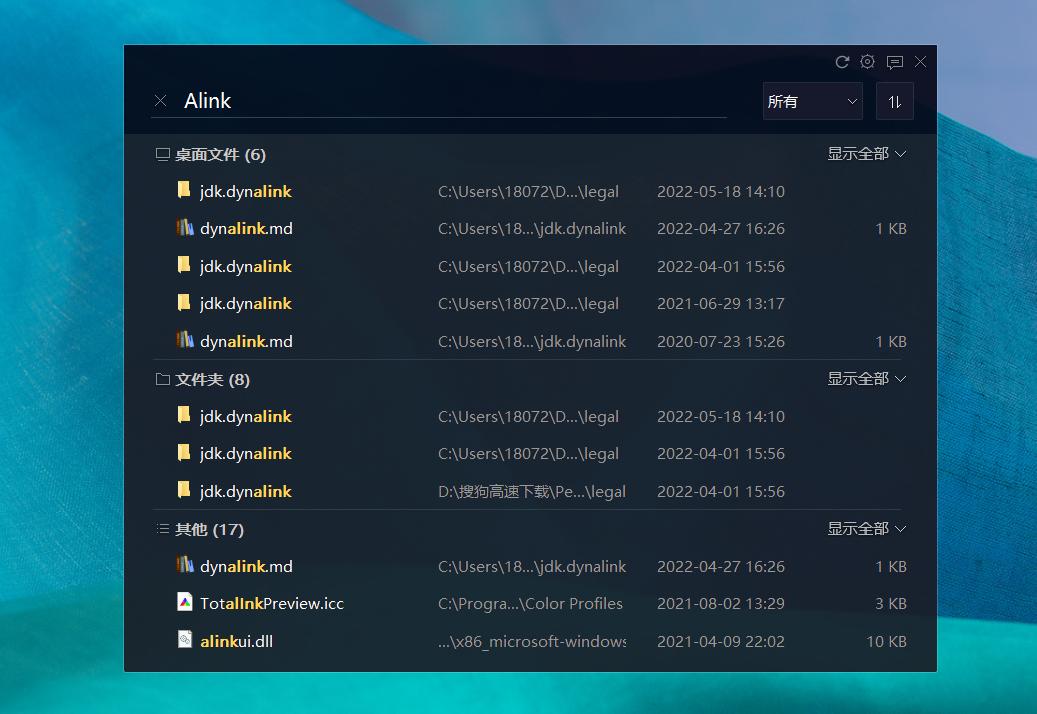
Task: Click the alinkui.dll file icon
Action: click(x=185, y=639)
